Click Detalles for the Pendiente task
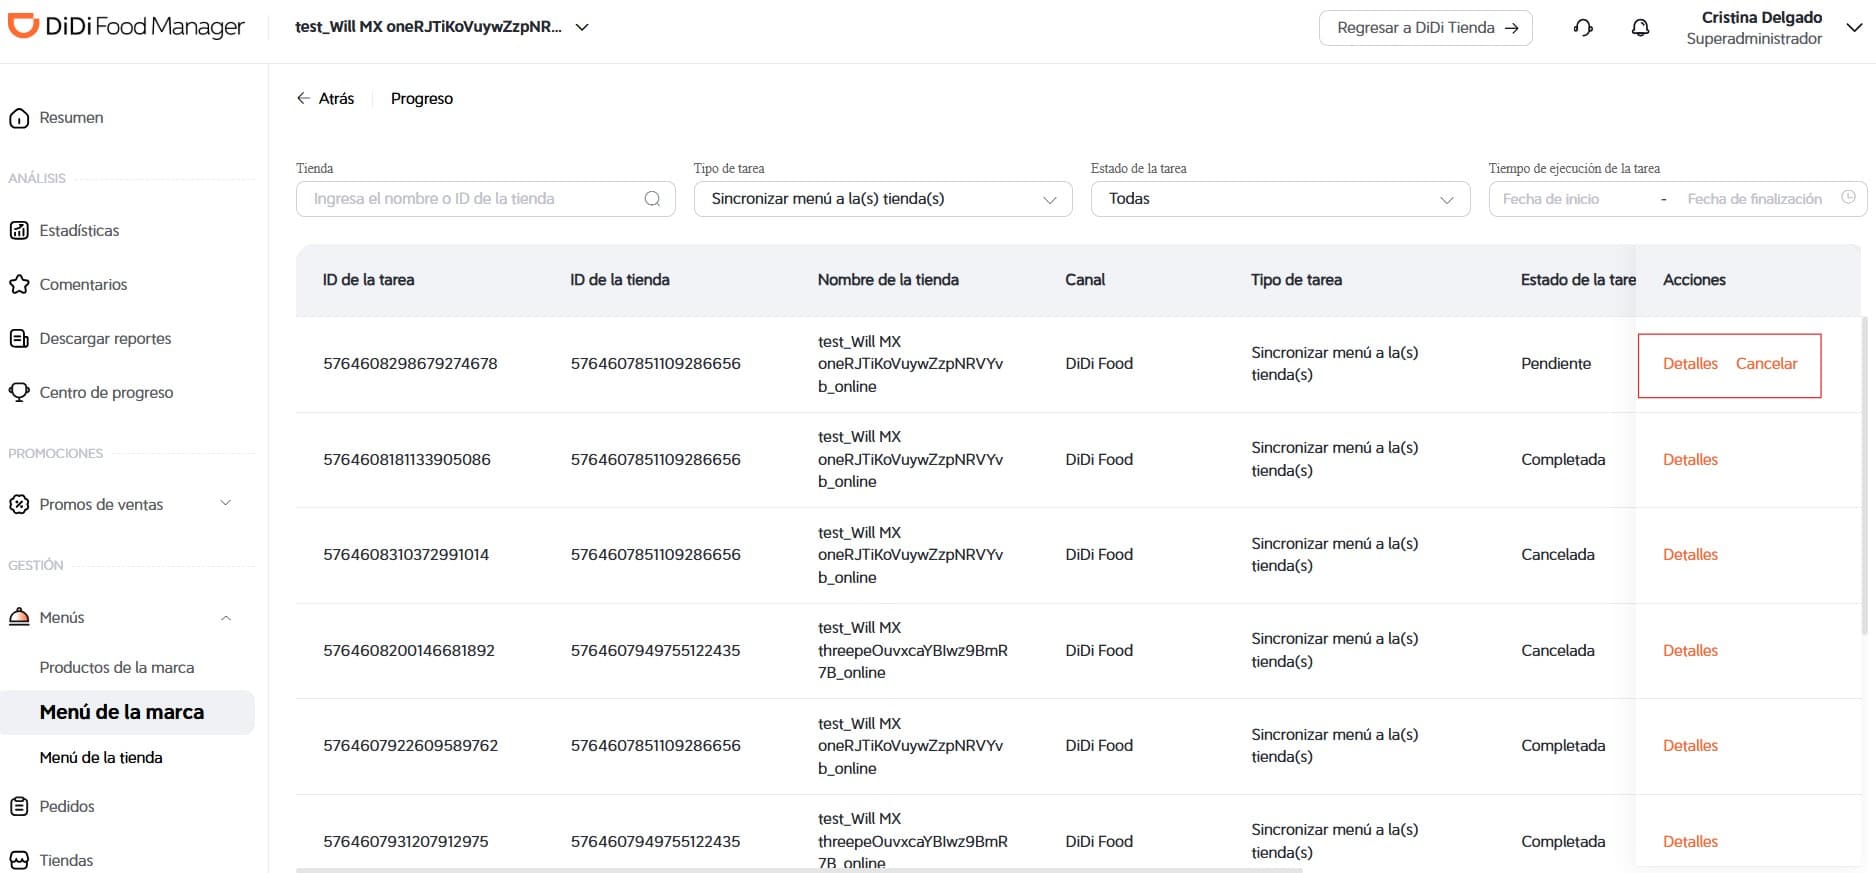Image resolution: width=1876 pixels, height=873 pixels. [x=1690, y=364]
